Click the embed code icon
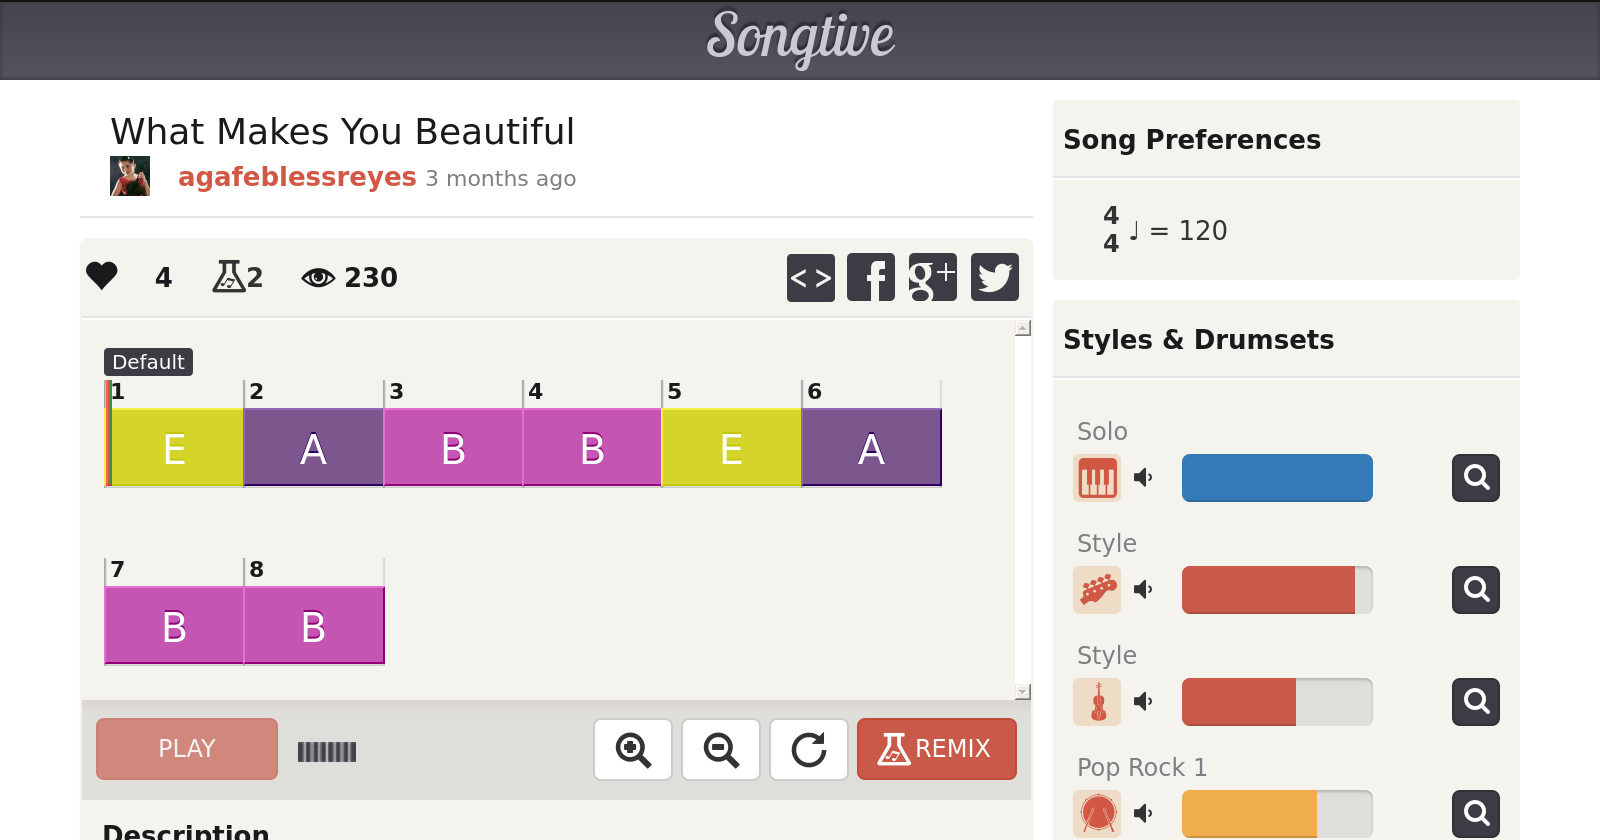Image resolution: width=1600 pixels, height=840 pixels. 810,277
